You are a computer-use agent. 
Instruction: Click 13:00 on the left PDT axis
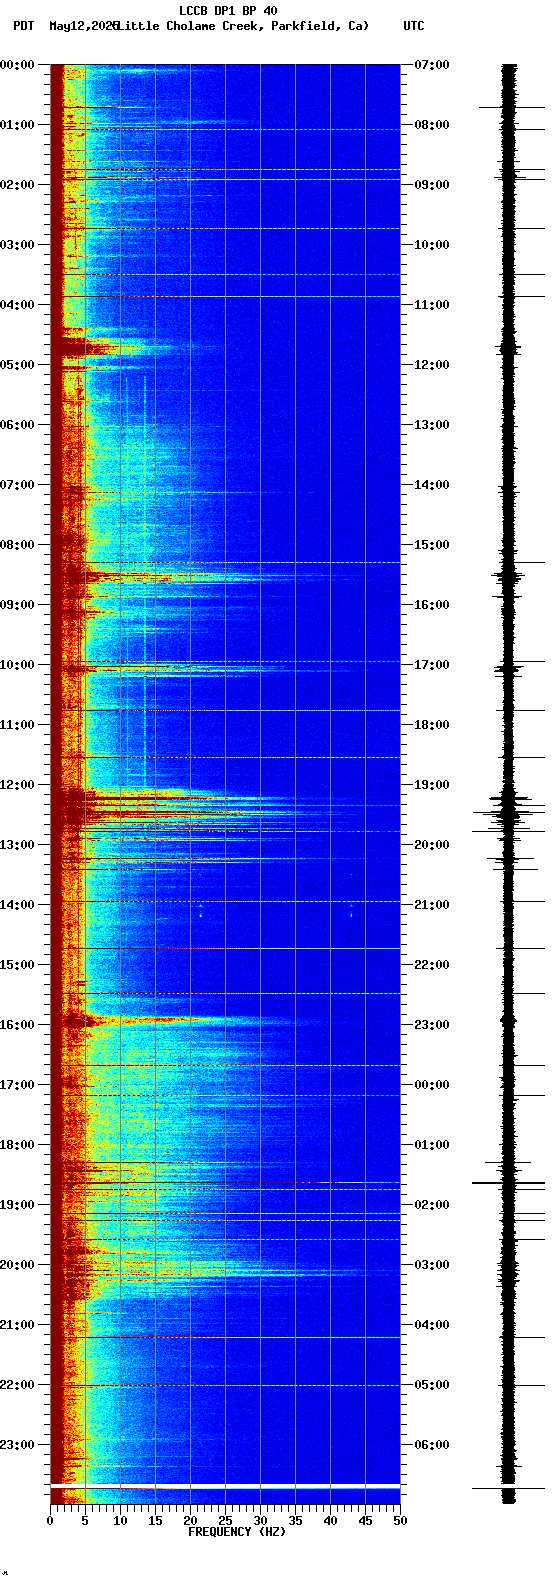coord(18,845)
